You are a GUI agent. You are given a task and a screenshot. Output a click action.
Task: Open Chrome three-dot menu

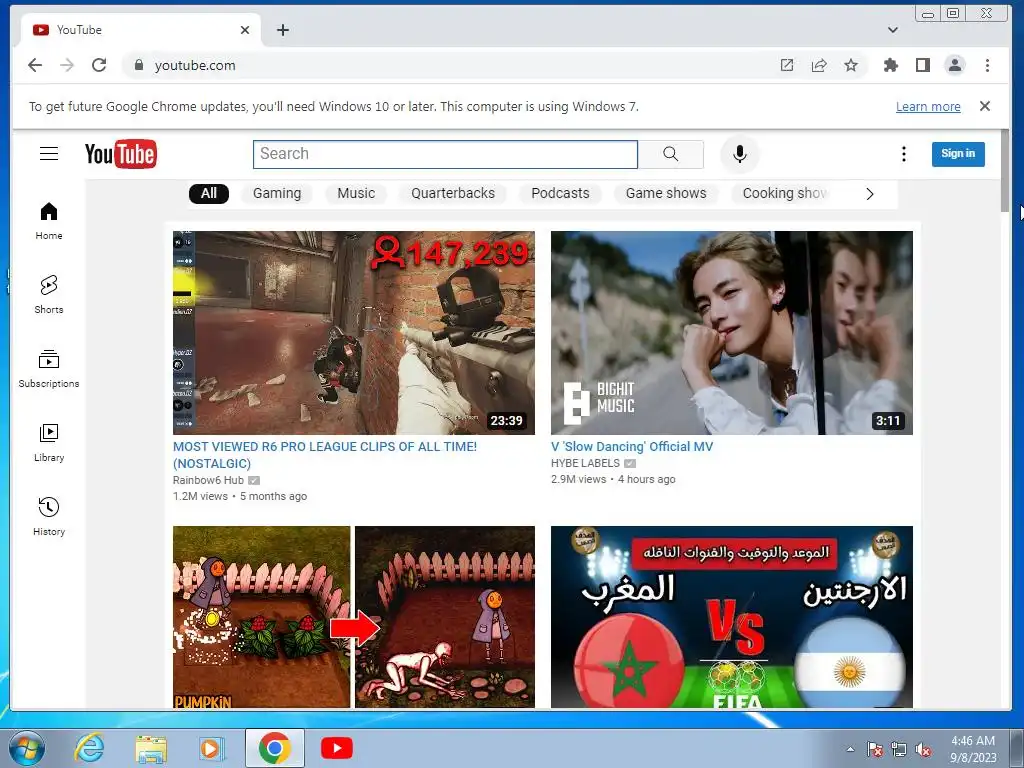[x=987, y=65]
